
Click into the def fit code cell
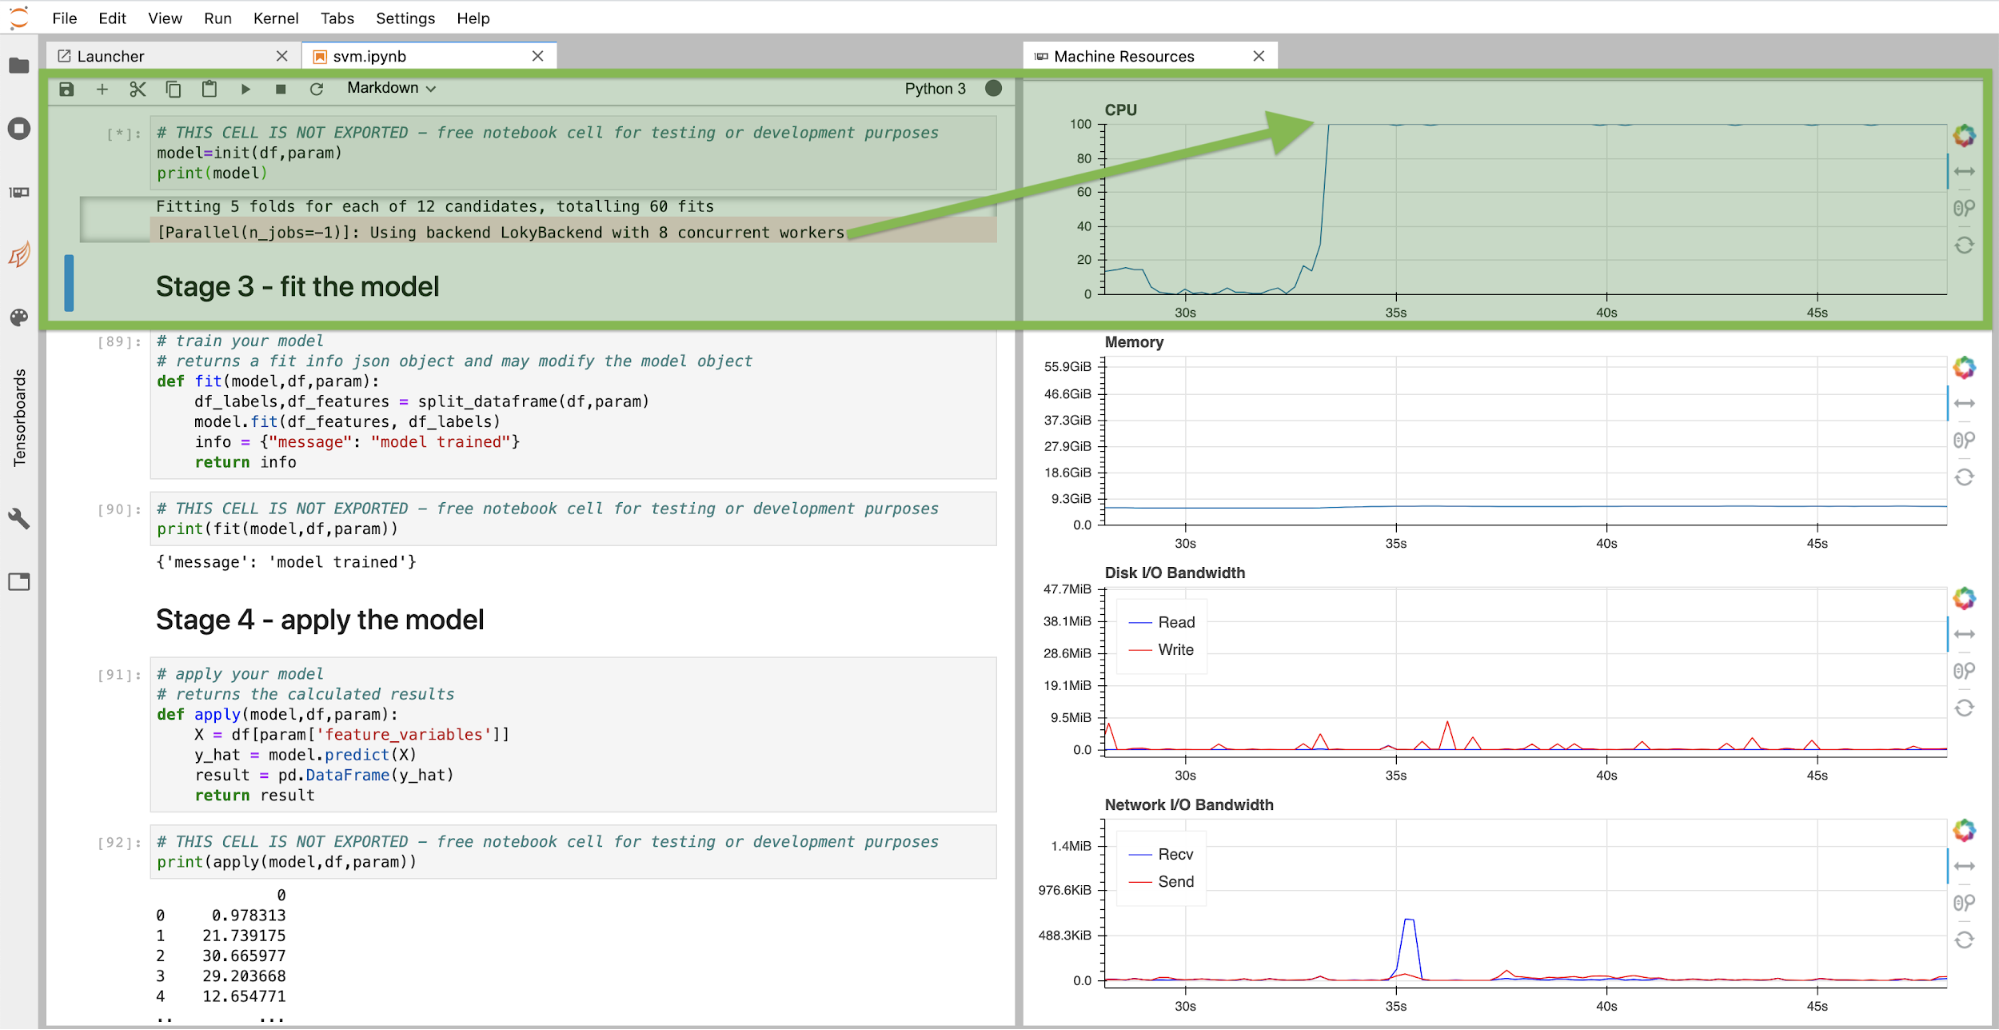coord(573,403)
